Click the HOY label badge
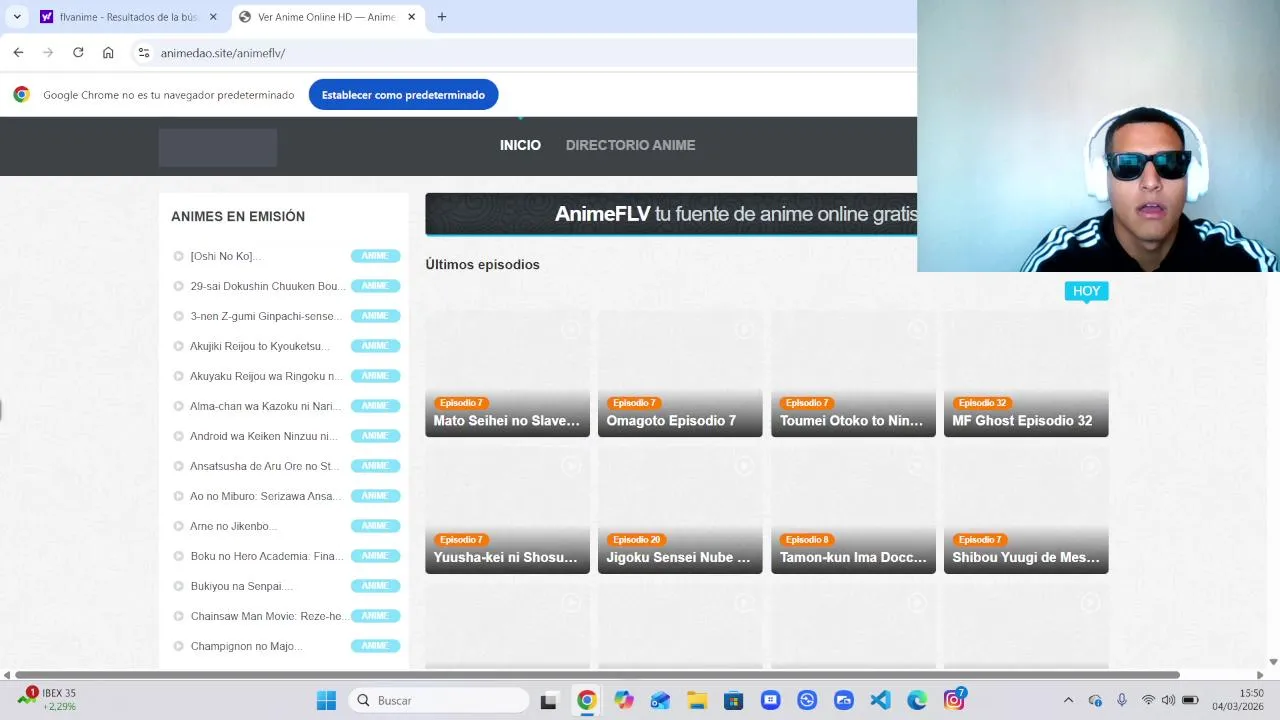The image size is (1280, 720). (1086, 291)
